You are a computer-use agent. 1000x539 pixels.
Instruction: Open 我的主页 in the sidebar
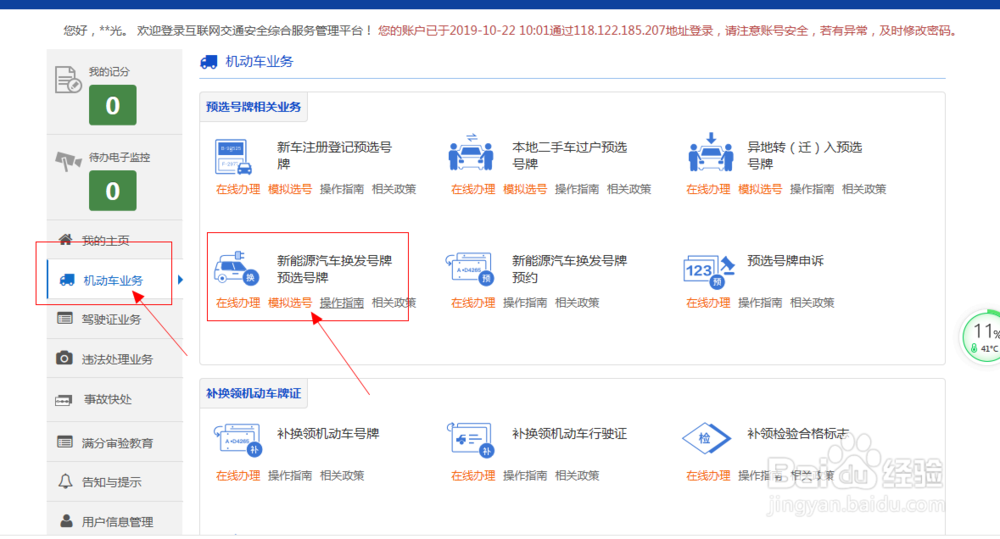[x=105, y=240]
